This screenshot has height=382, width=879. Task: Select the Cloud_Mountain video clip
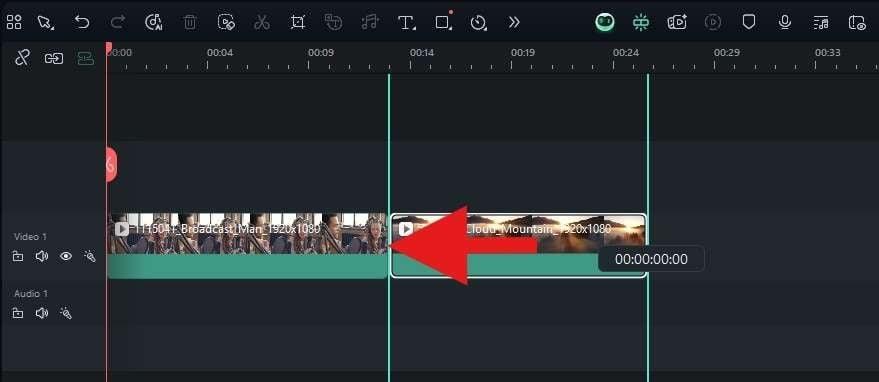519,246
